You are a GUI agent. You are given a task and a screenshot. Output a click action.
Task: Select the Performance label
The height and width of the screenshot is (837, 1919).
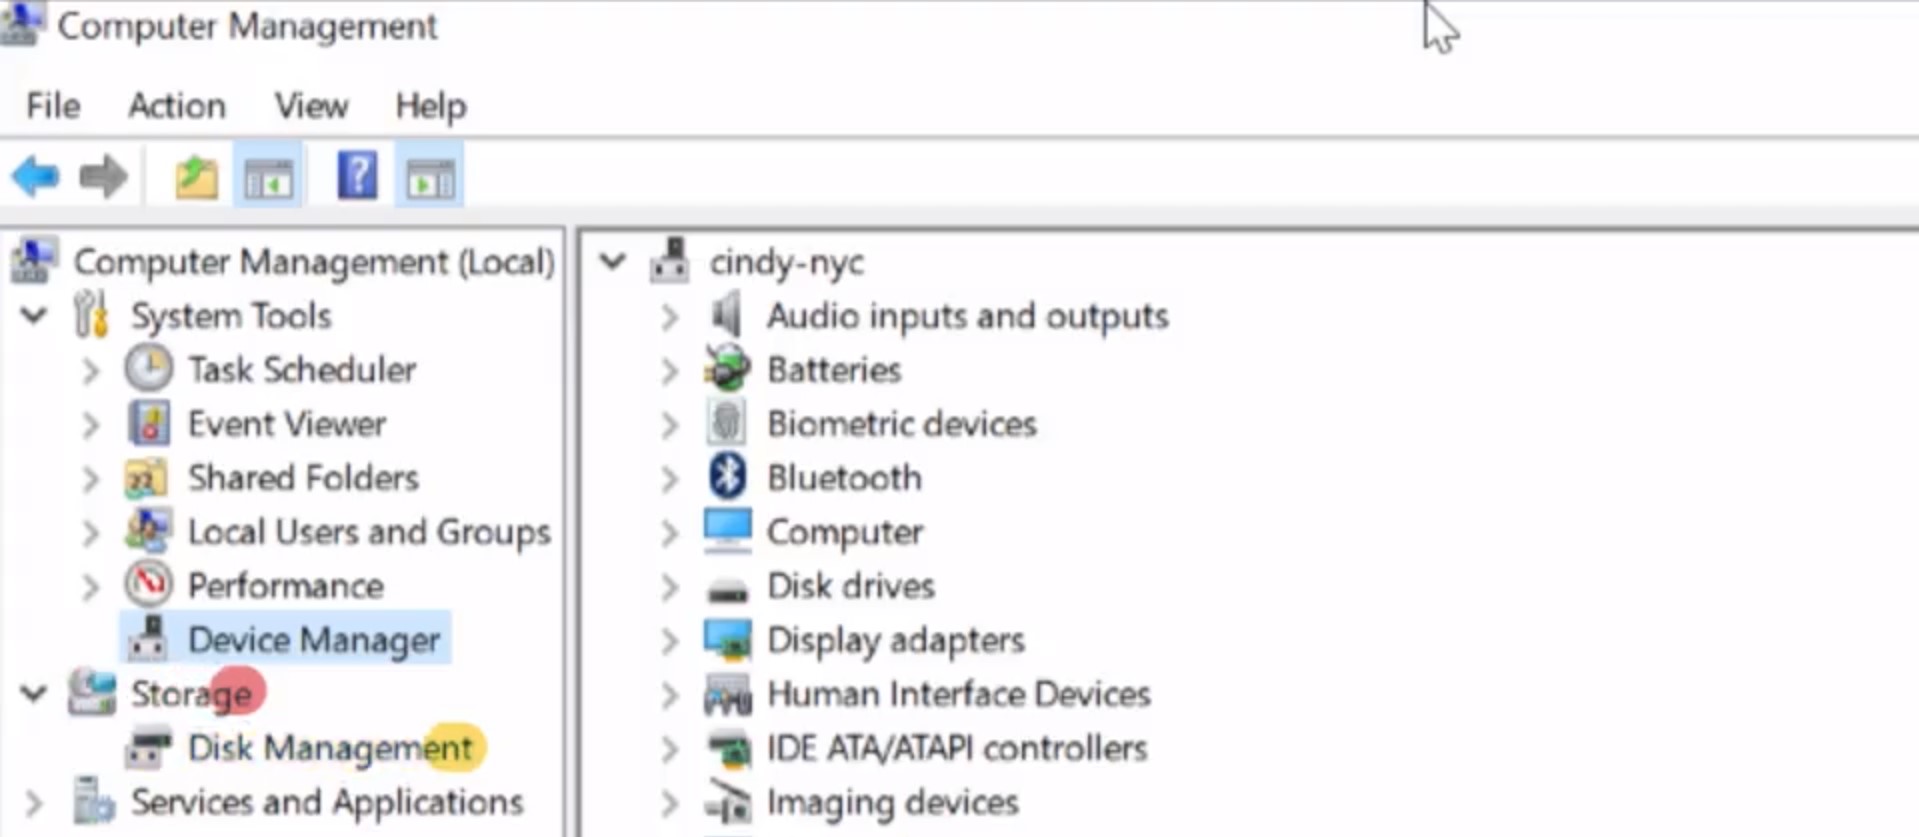286,586
